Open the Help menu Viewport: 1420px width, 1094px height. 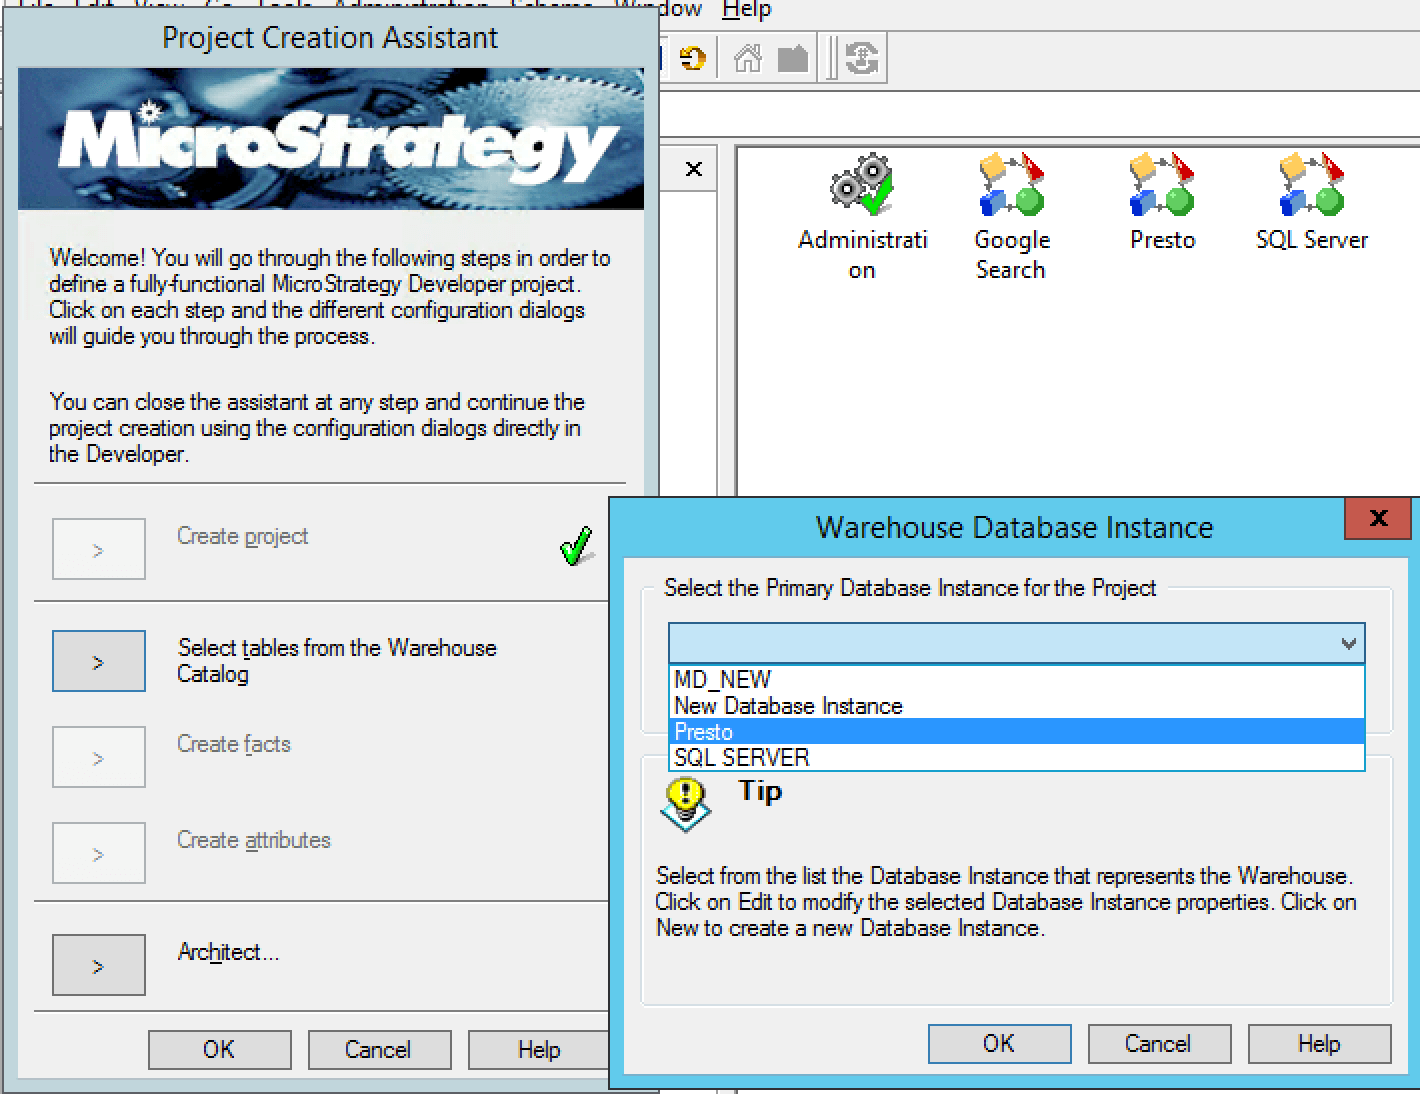[746, 10]
